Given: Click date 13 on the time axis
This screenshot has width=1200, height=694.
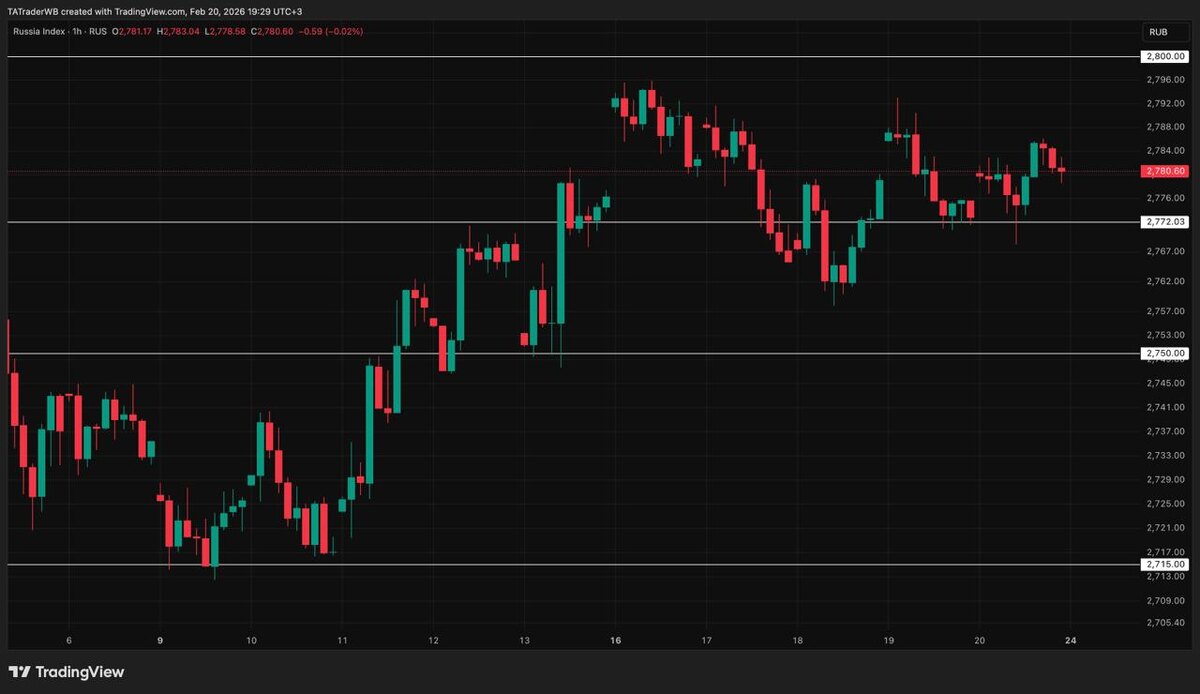Looking at the screenshot, I should [x=524, y=640].
